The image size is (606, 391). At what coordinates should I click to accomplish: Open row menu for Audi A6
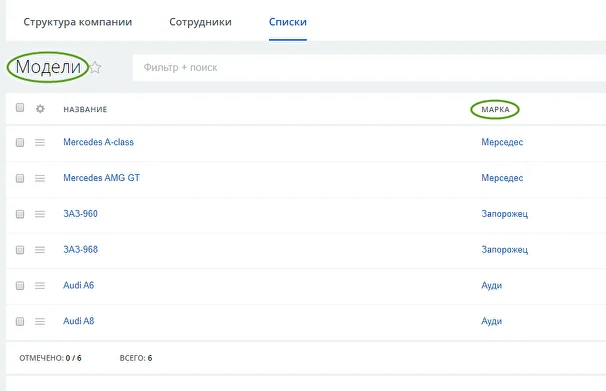click(x=40, y=286)
